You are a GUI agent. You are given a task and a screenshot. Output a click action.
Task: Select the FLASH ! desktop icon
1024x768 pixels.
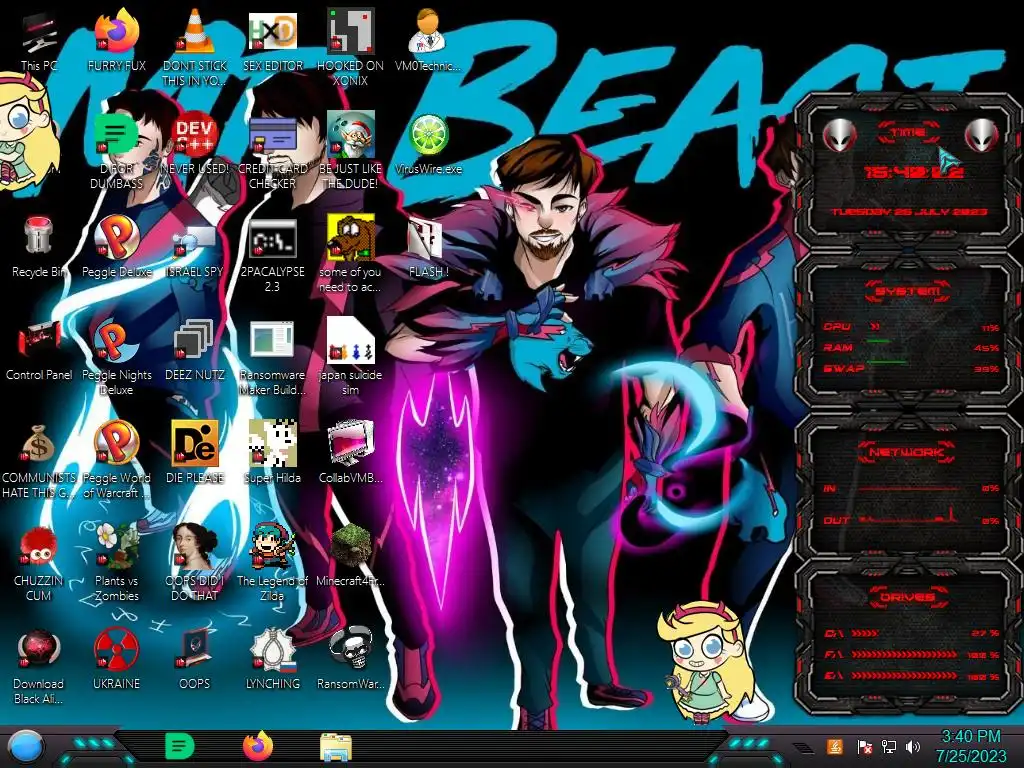coord(428,247)
